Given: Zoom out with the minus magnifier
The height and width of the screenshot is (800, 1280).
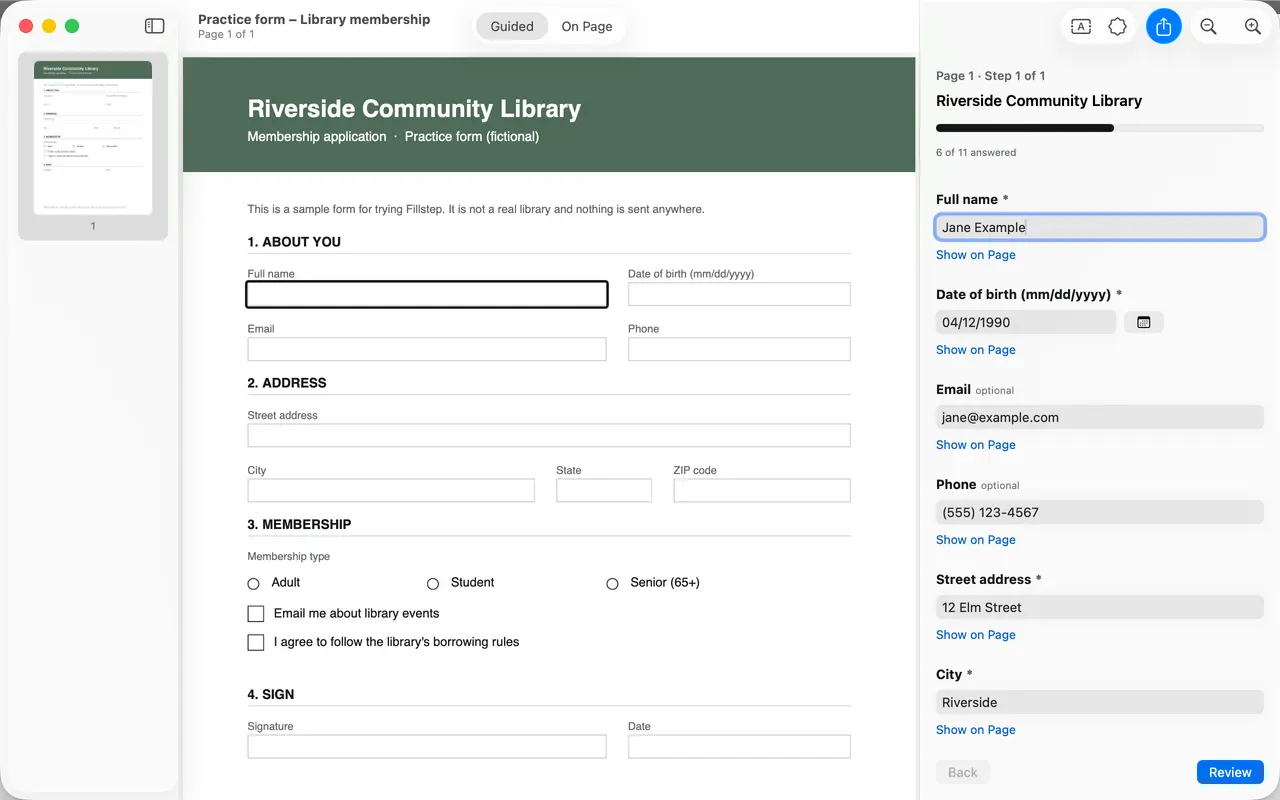Looking at the screenshot, I should coord(1208,27).
